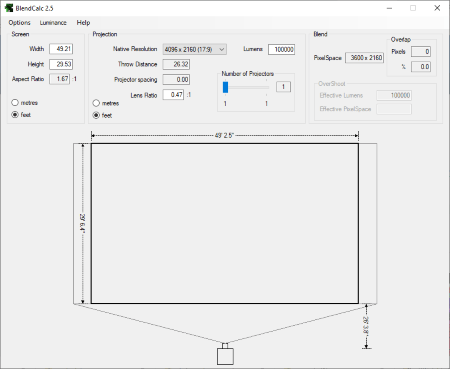Open the Help menu
Screen dimensions: 450x369
83,23
